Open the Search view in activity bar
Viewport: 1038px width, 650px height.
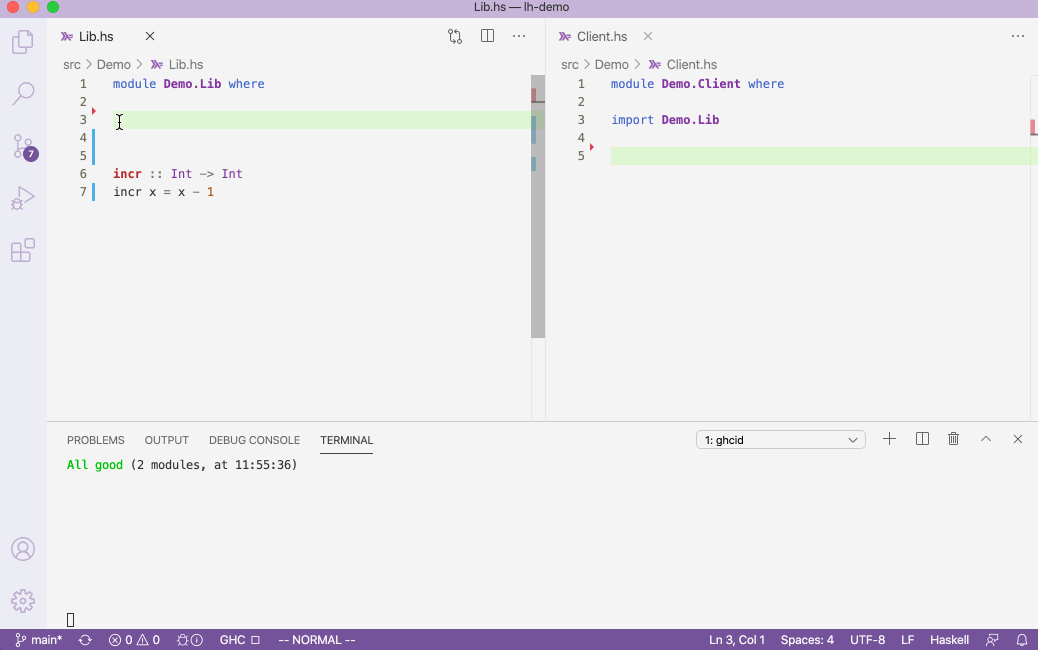[x=23, y=94]
